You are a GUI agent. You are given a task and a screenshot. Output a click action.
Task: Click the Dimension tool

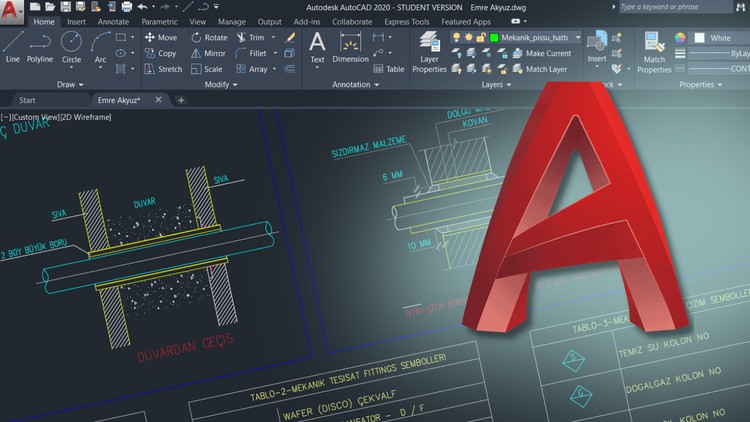click(350, 46)
